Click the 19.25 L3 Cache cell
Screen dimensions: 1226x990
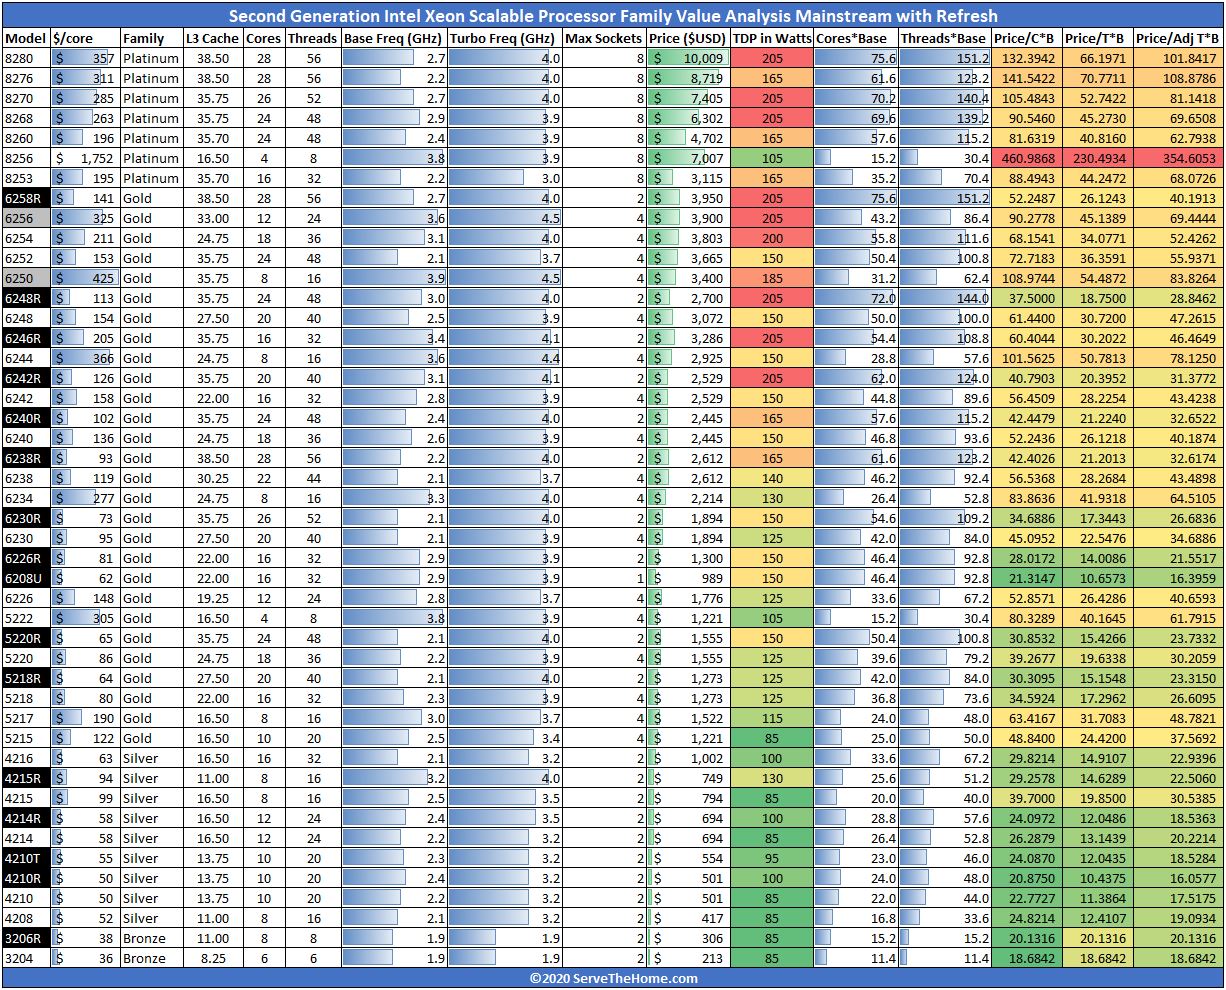point(213,598)
